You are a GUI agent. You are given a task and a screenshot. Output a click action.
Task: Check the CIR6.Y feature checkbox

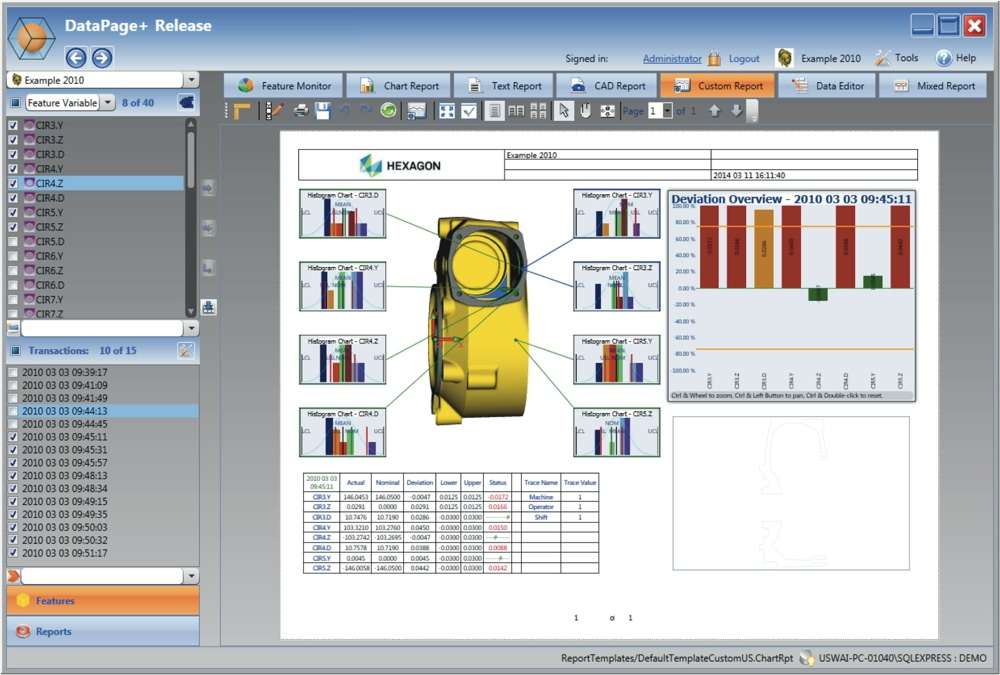[13, 256]
